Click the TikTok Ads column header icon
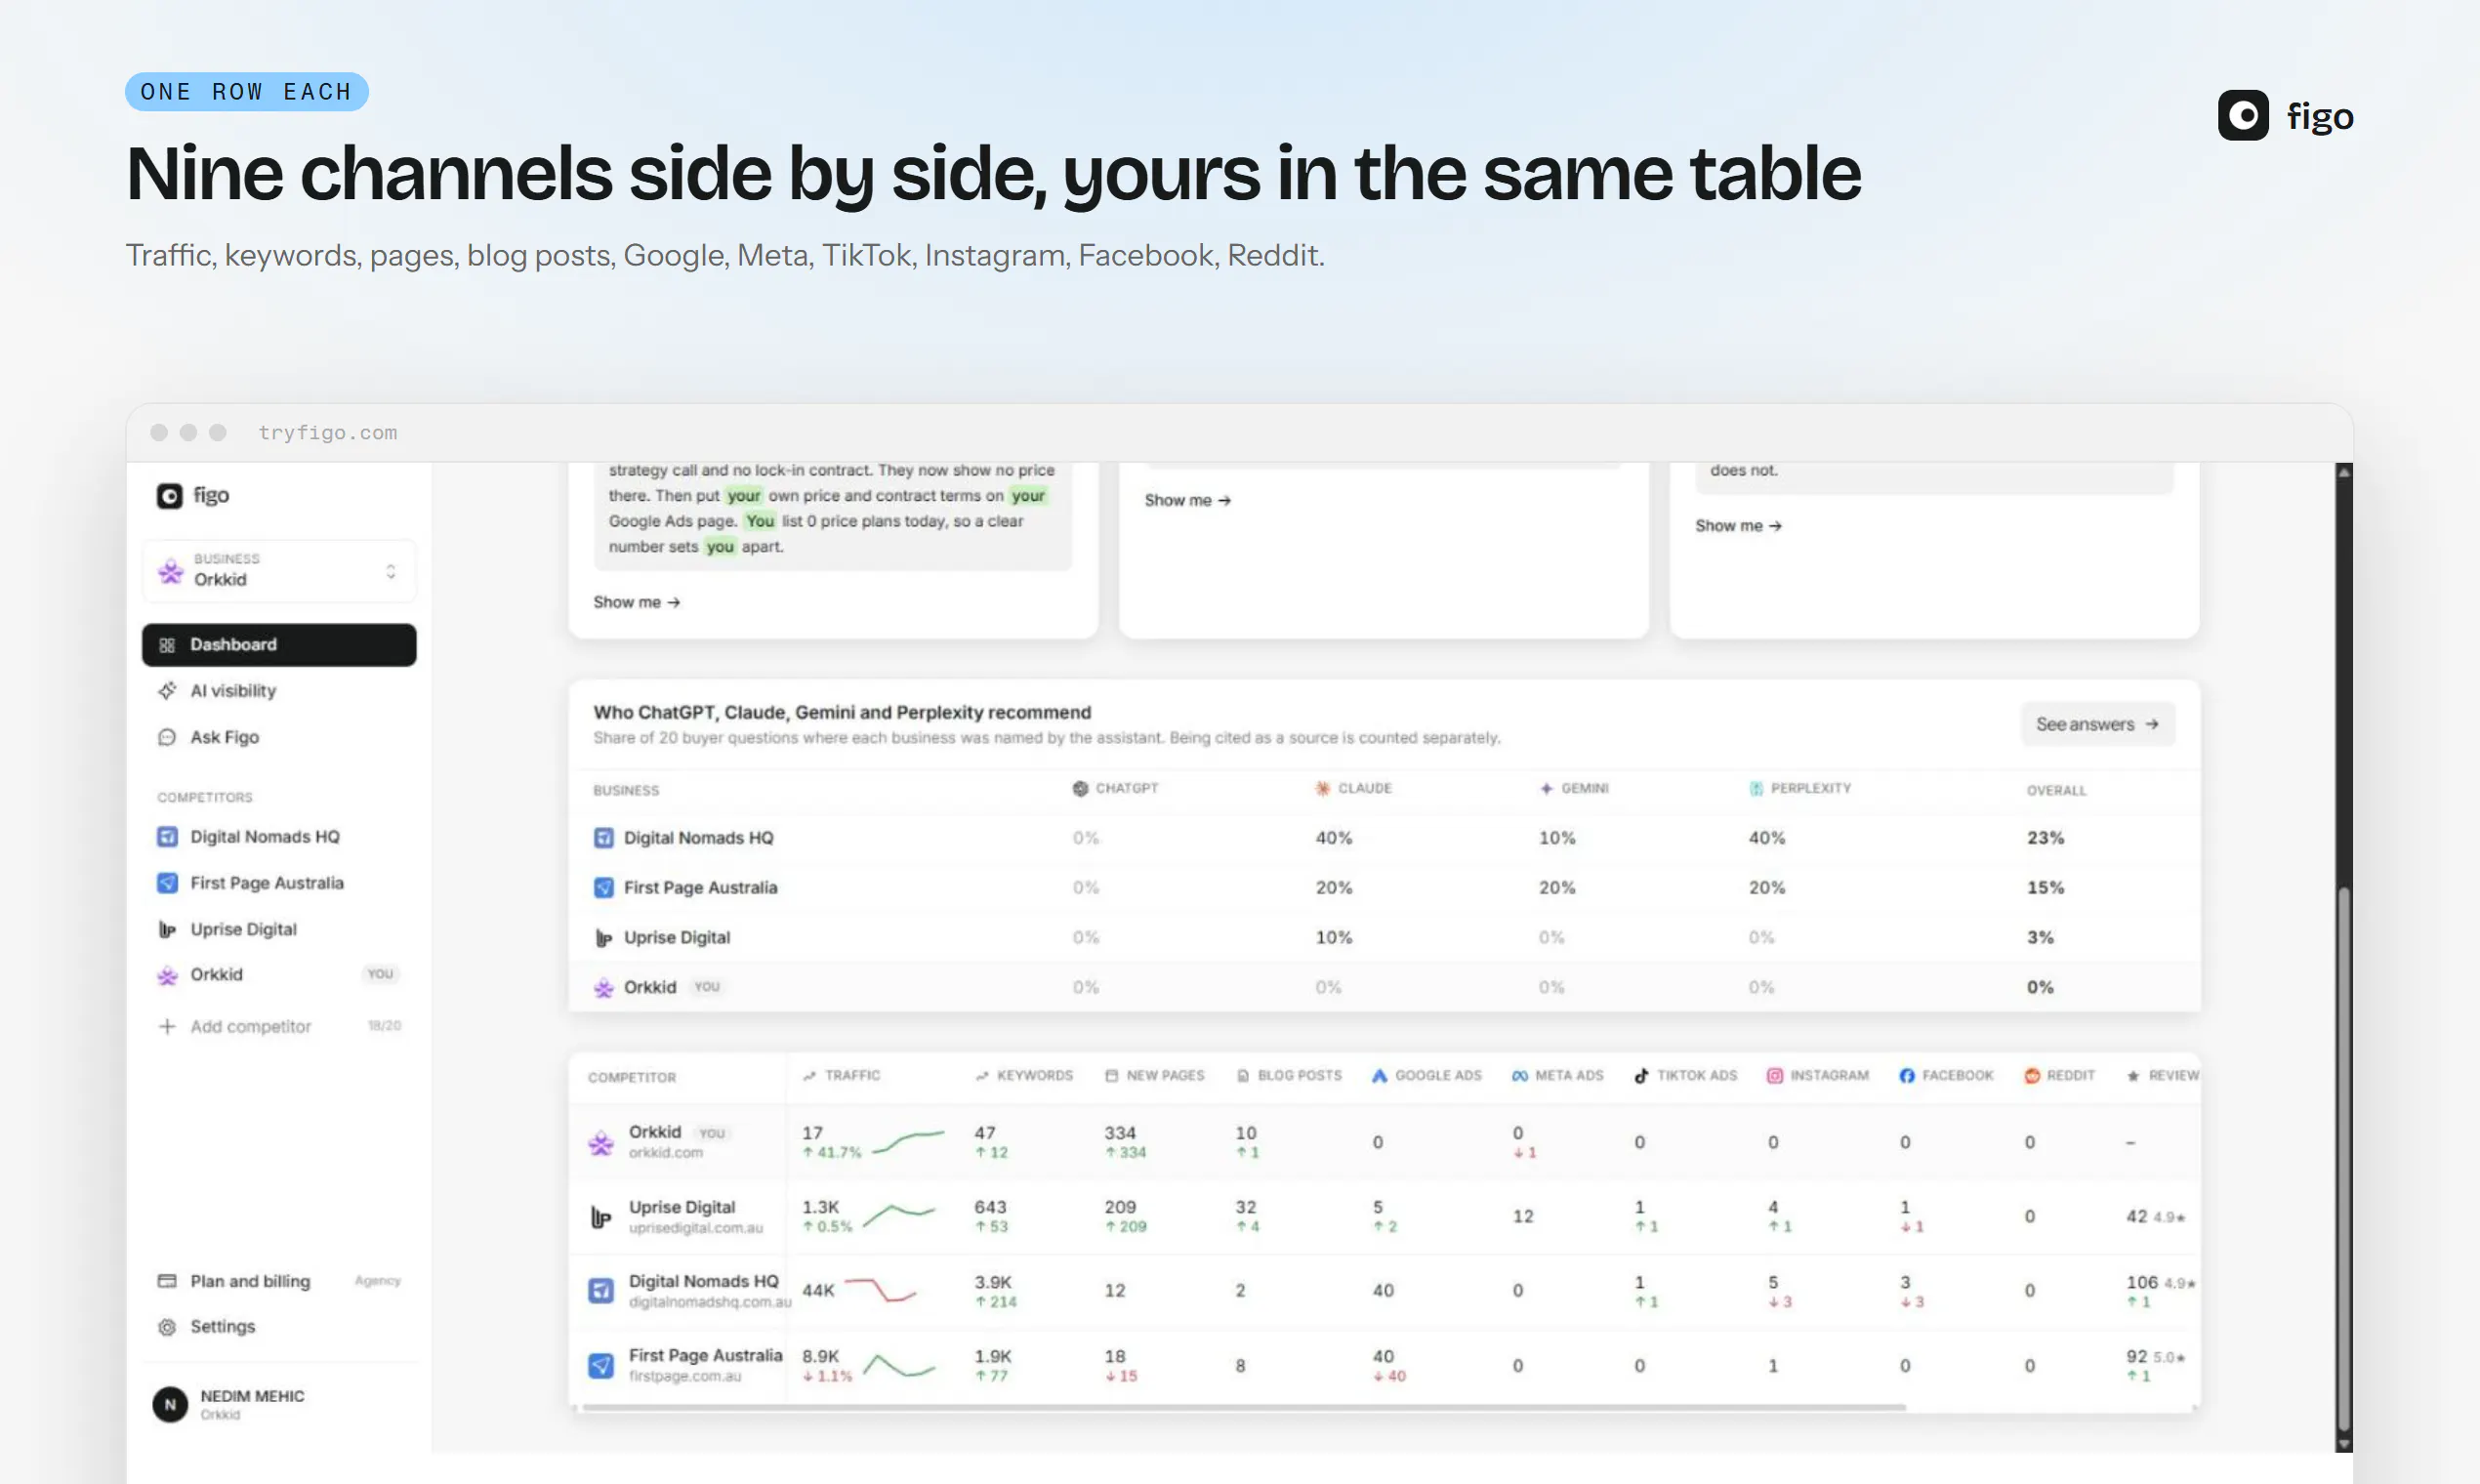The image size is (2480, 1484). 1641,1076
